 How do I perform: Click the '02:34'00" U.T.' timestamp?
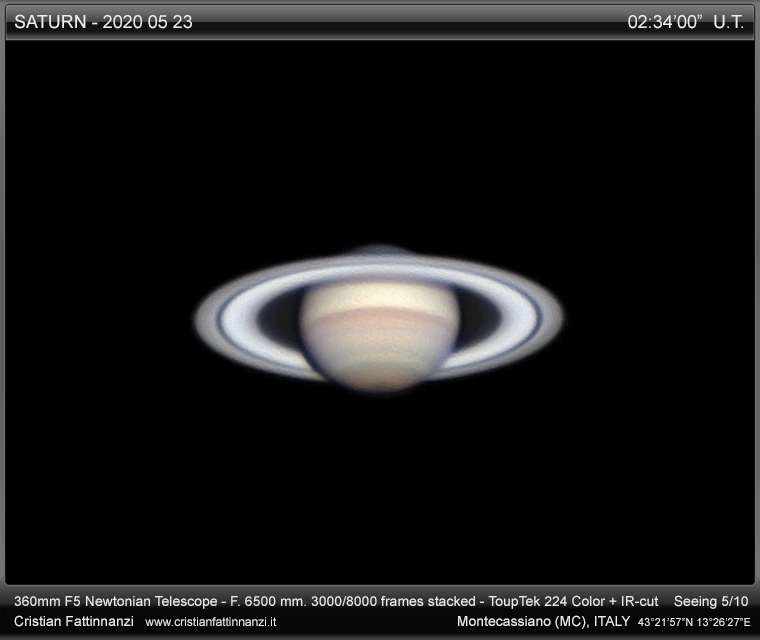pyautogui.click(x=685, y=22)
